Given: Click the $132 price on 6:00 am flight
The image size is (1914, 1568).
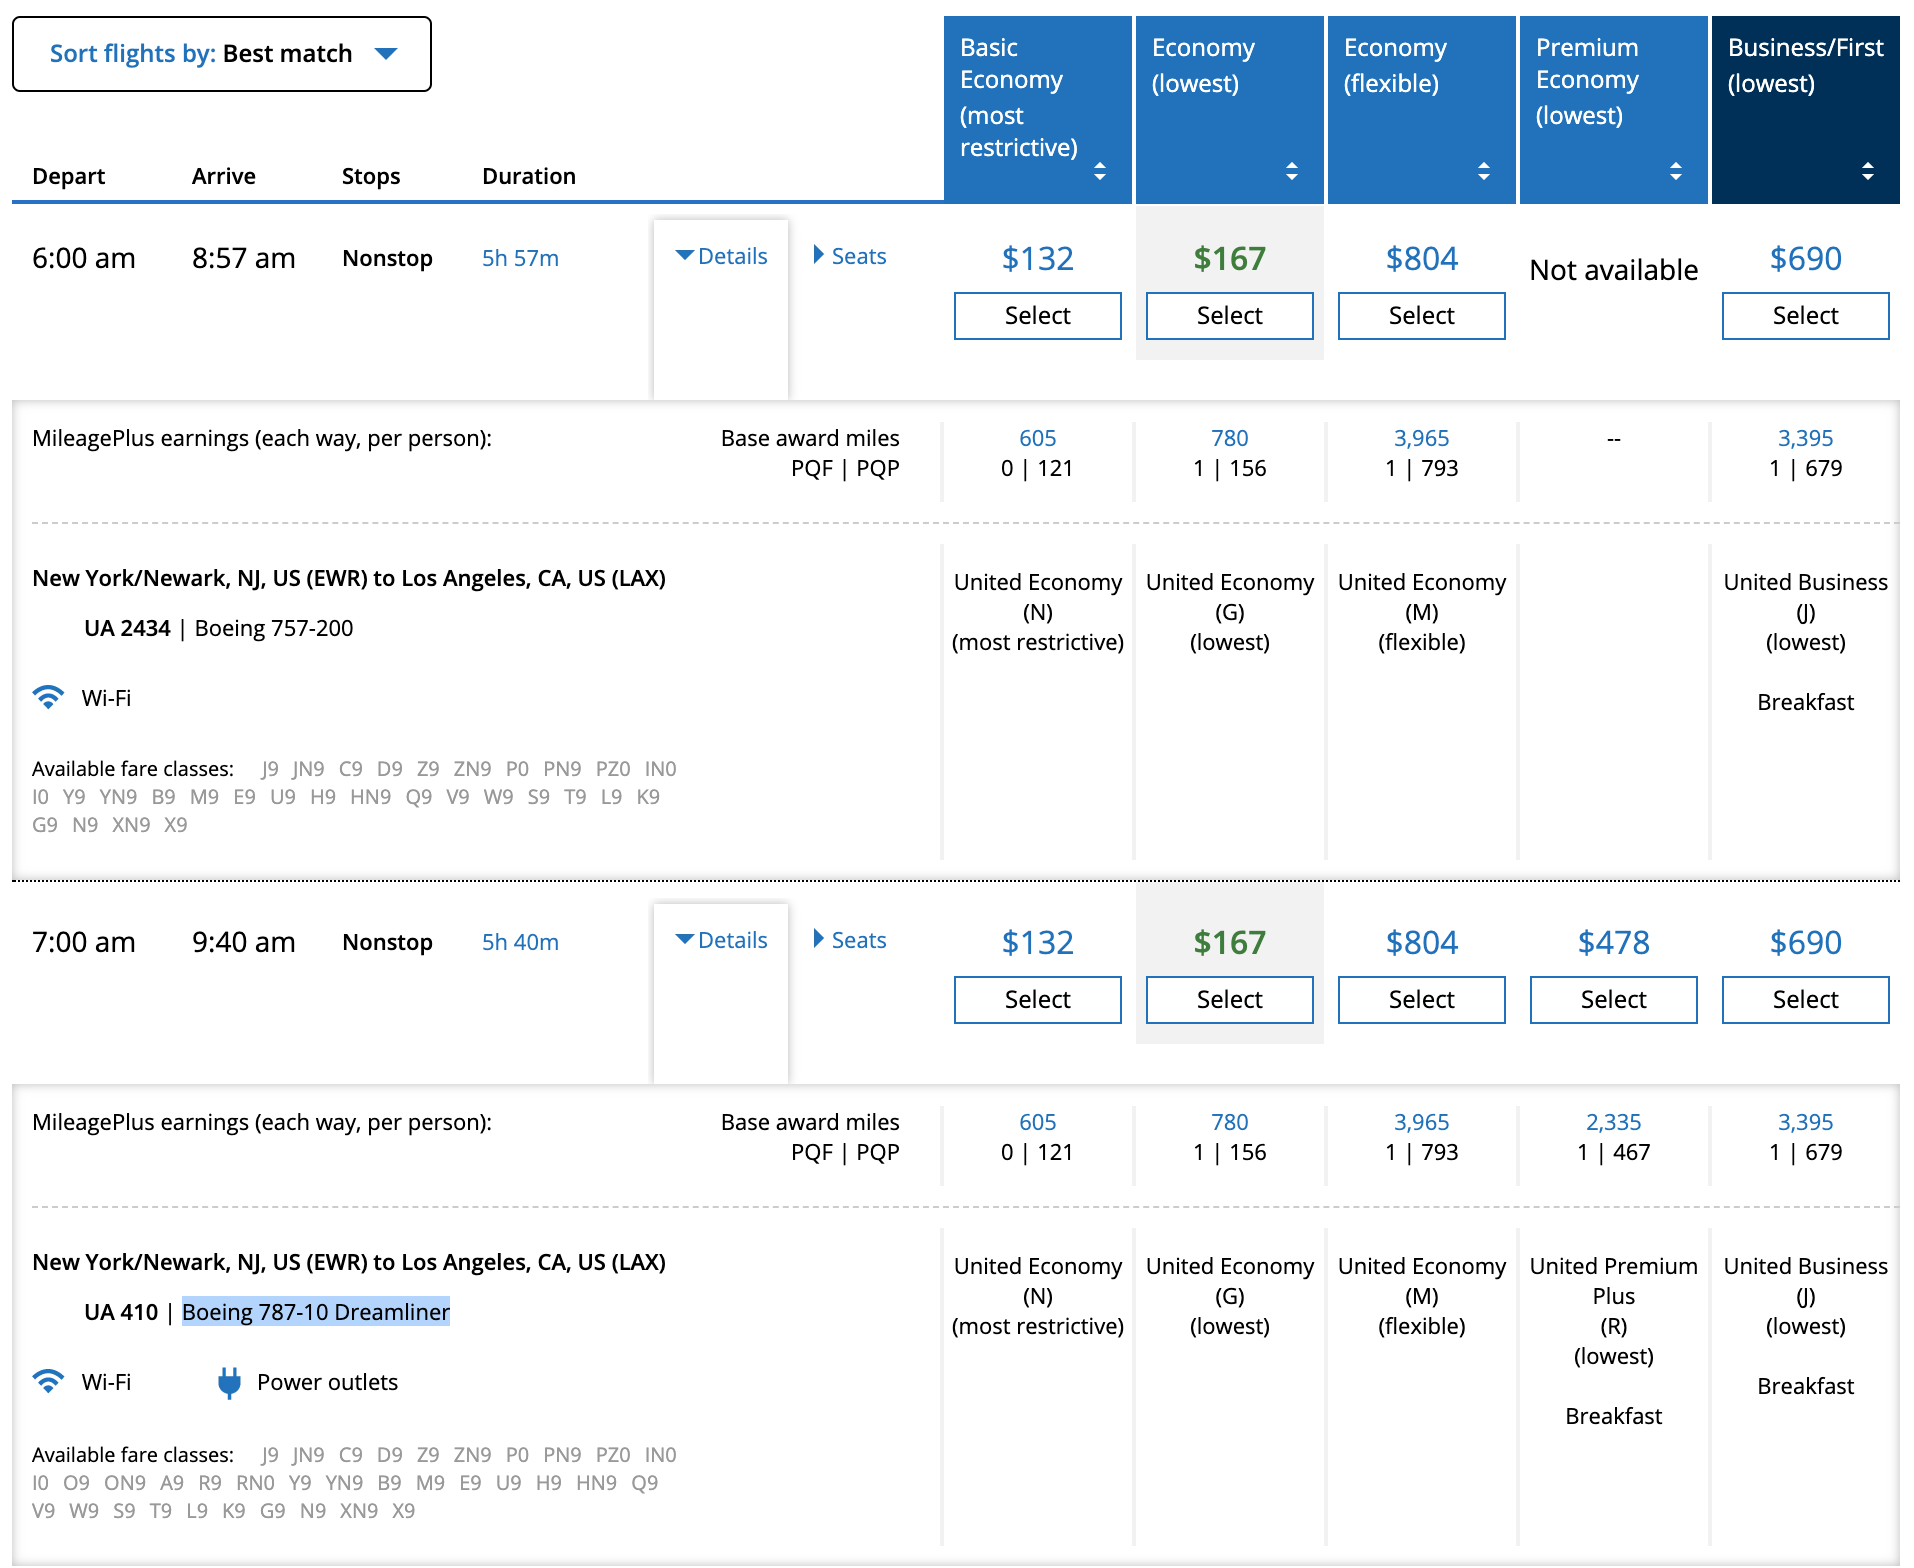Looking at the screenshot, I should tap(1038, 259).
